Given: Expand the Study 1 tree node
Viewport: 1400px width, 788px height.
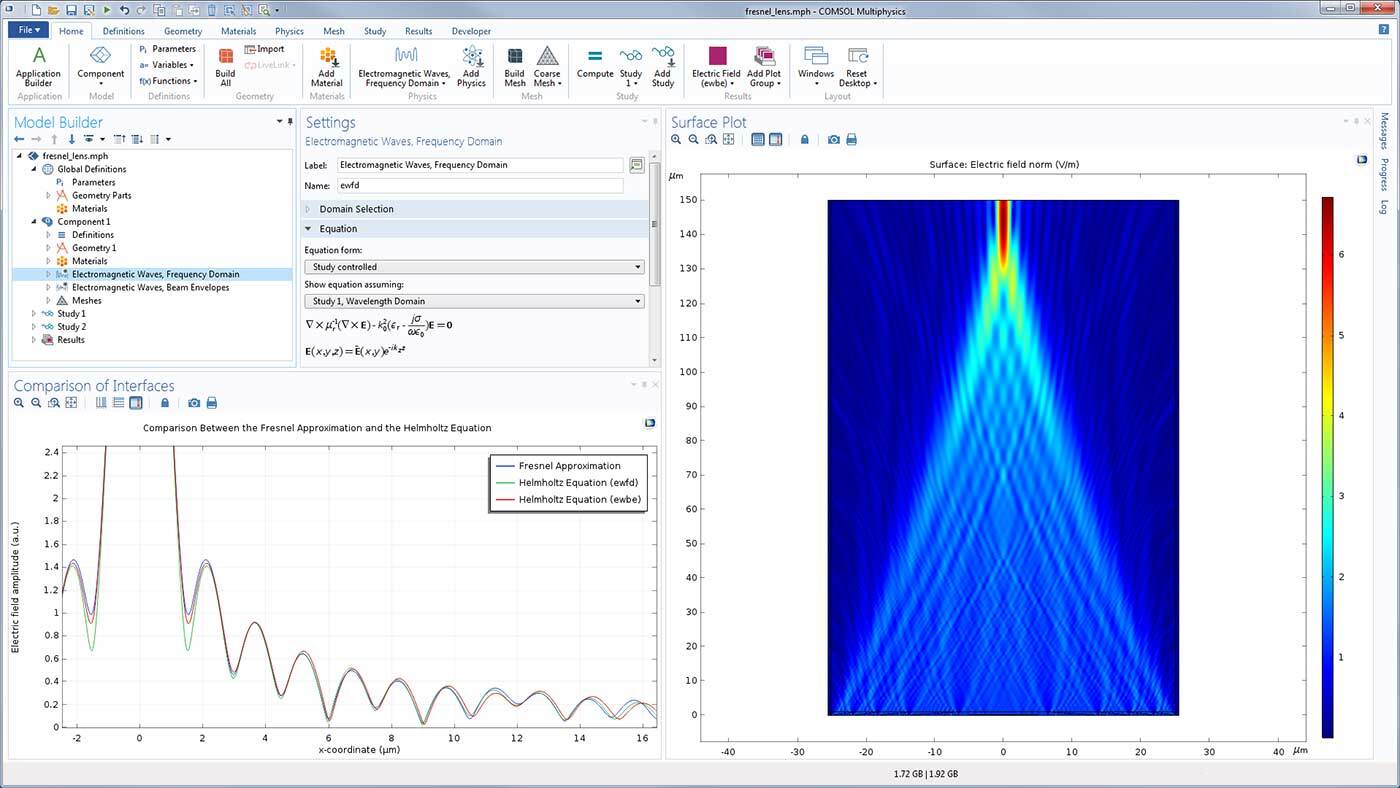Looking at the screenshot, I should click(33, 313).
